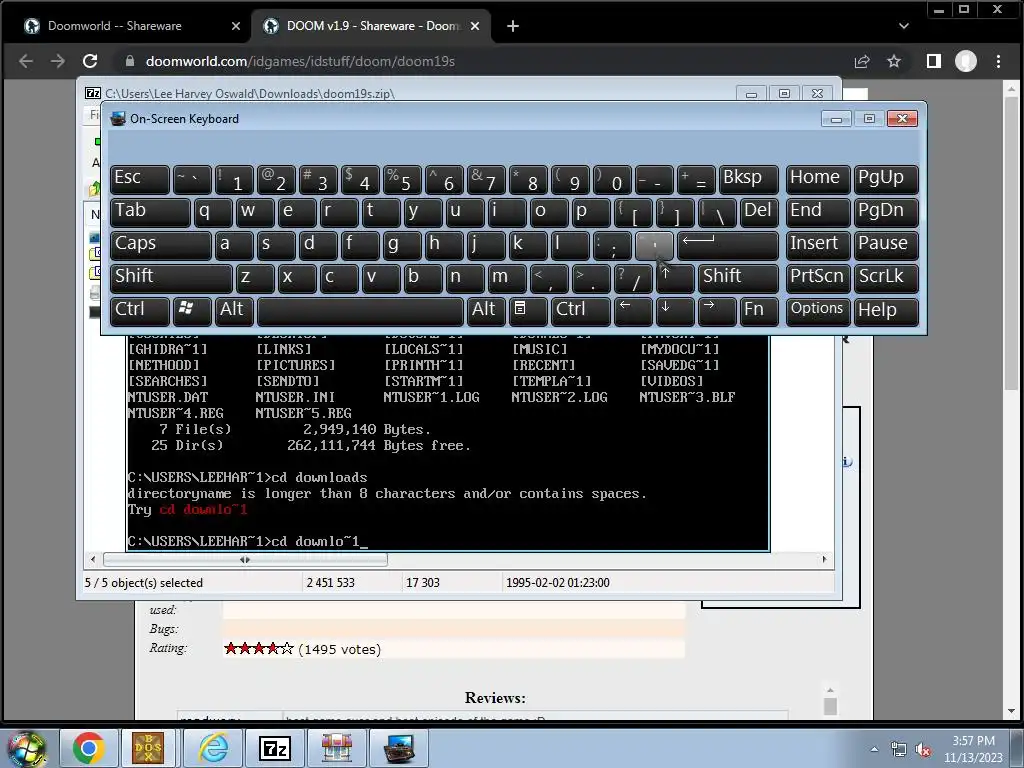Click the PrtScn key

pos(818,278)
